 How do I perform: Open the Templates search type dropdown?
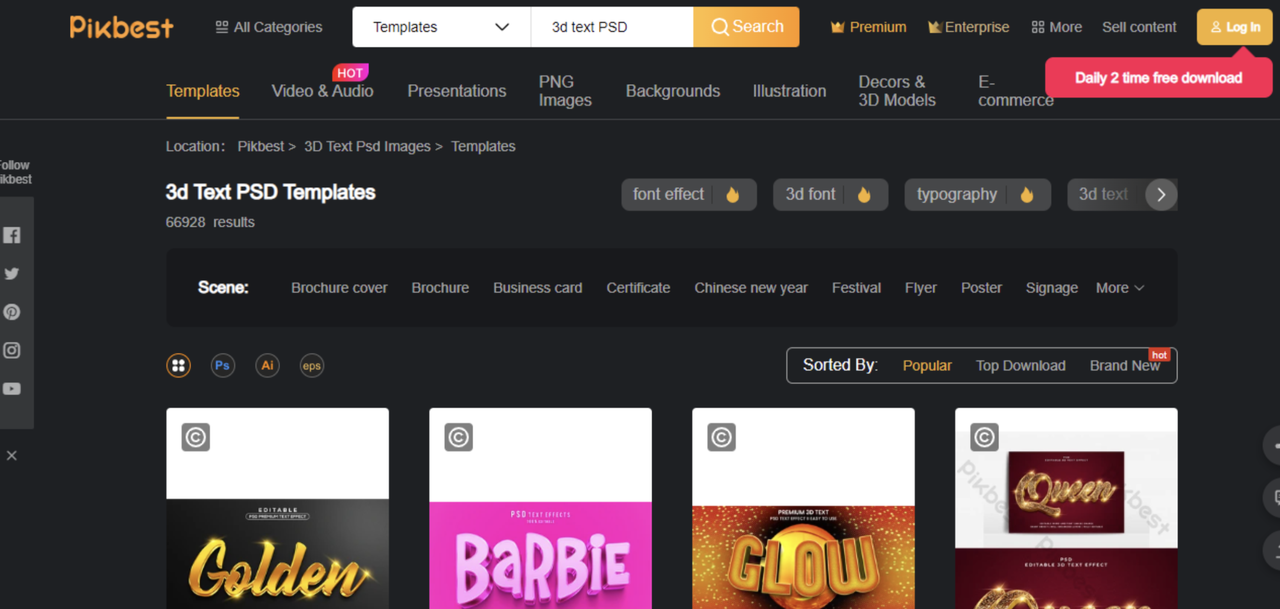tap(441, 27)
